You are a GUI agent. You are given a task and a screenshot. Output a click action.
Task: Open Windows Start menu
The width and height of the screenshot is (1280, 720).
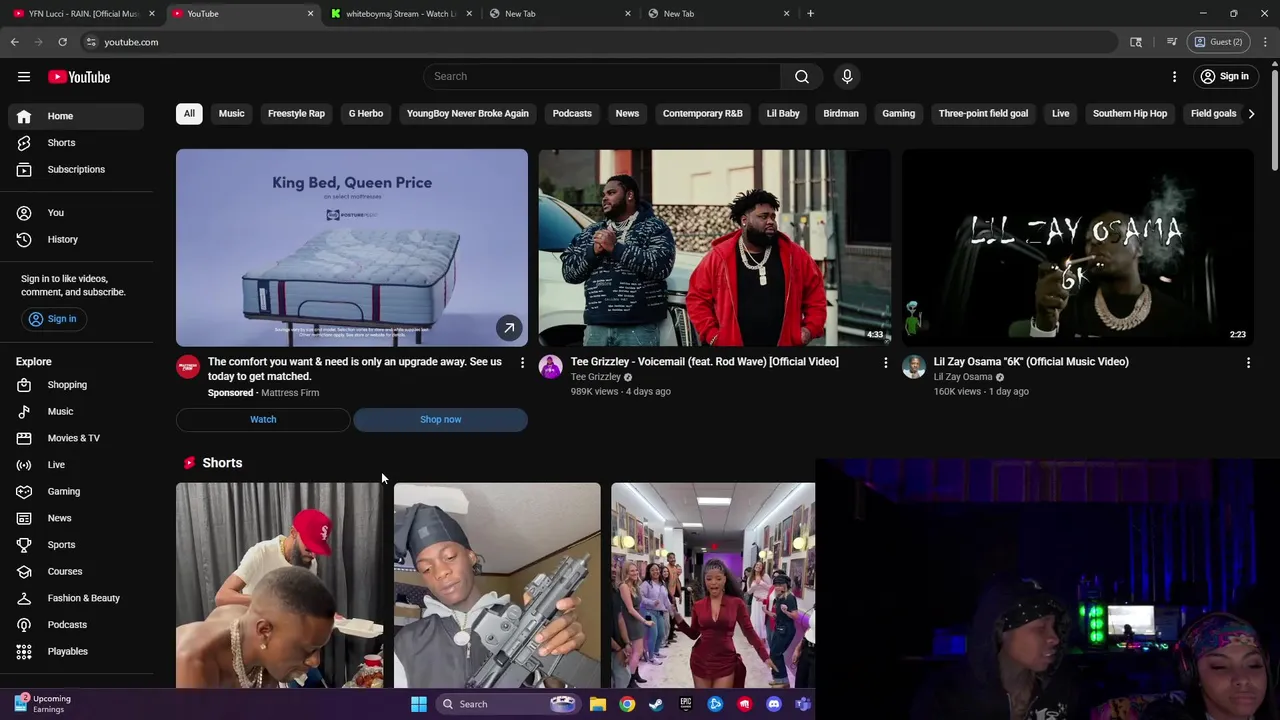pos(419,704)
